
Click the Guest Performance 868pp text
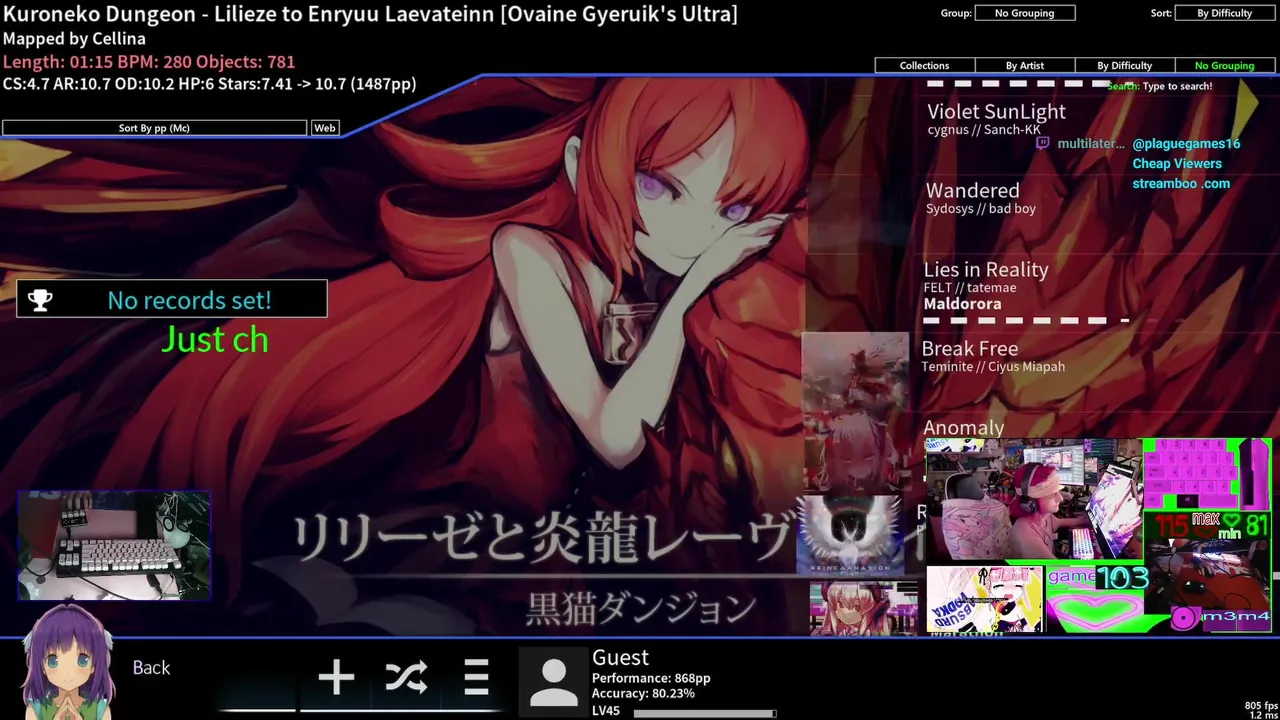tap(651, 678)
